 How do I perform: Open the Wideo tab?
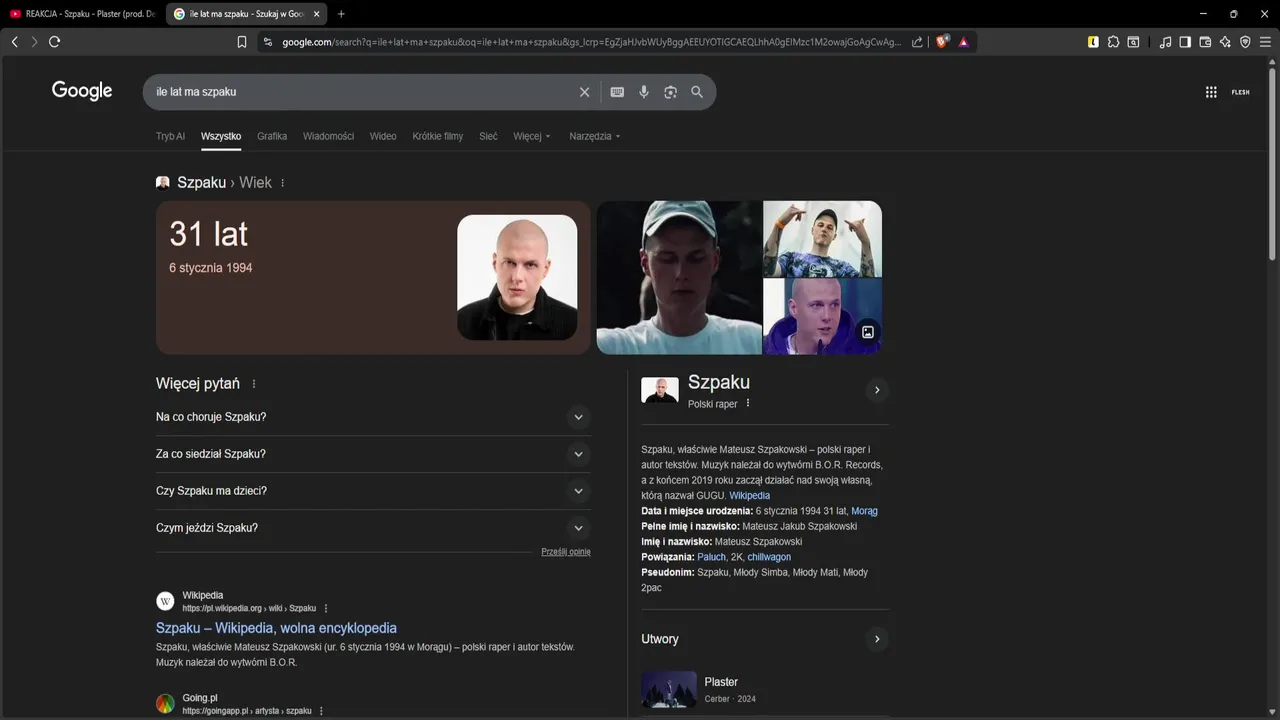pyautogui.click(x=383, y=136)
